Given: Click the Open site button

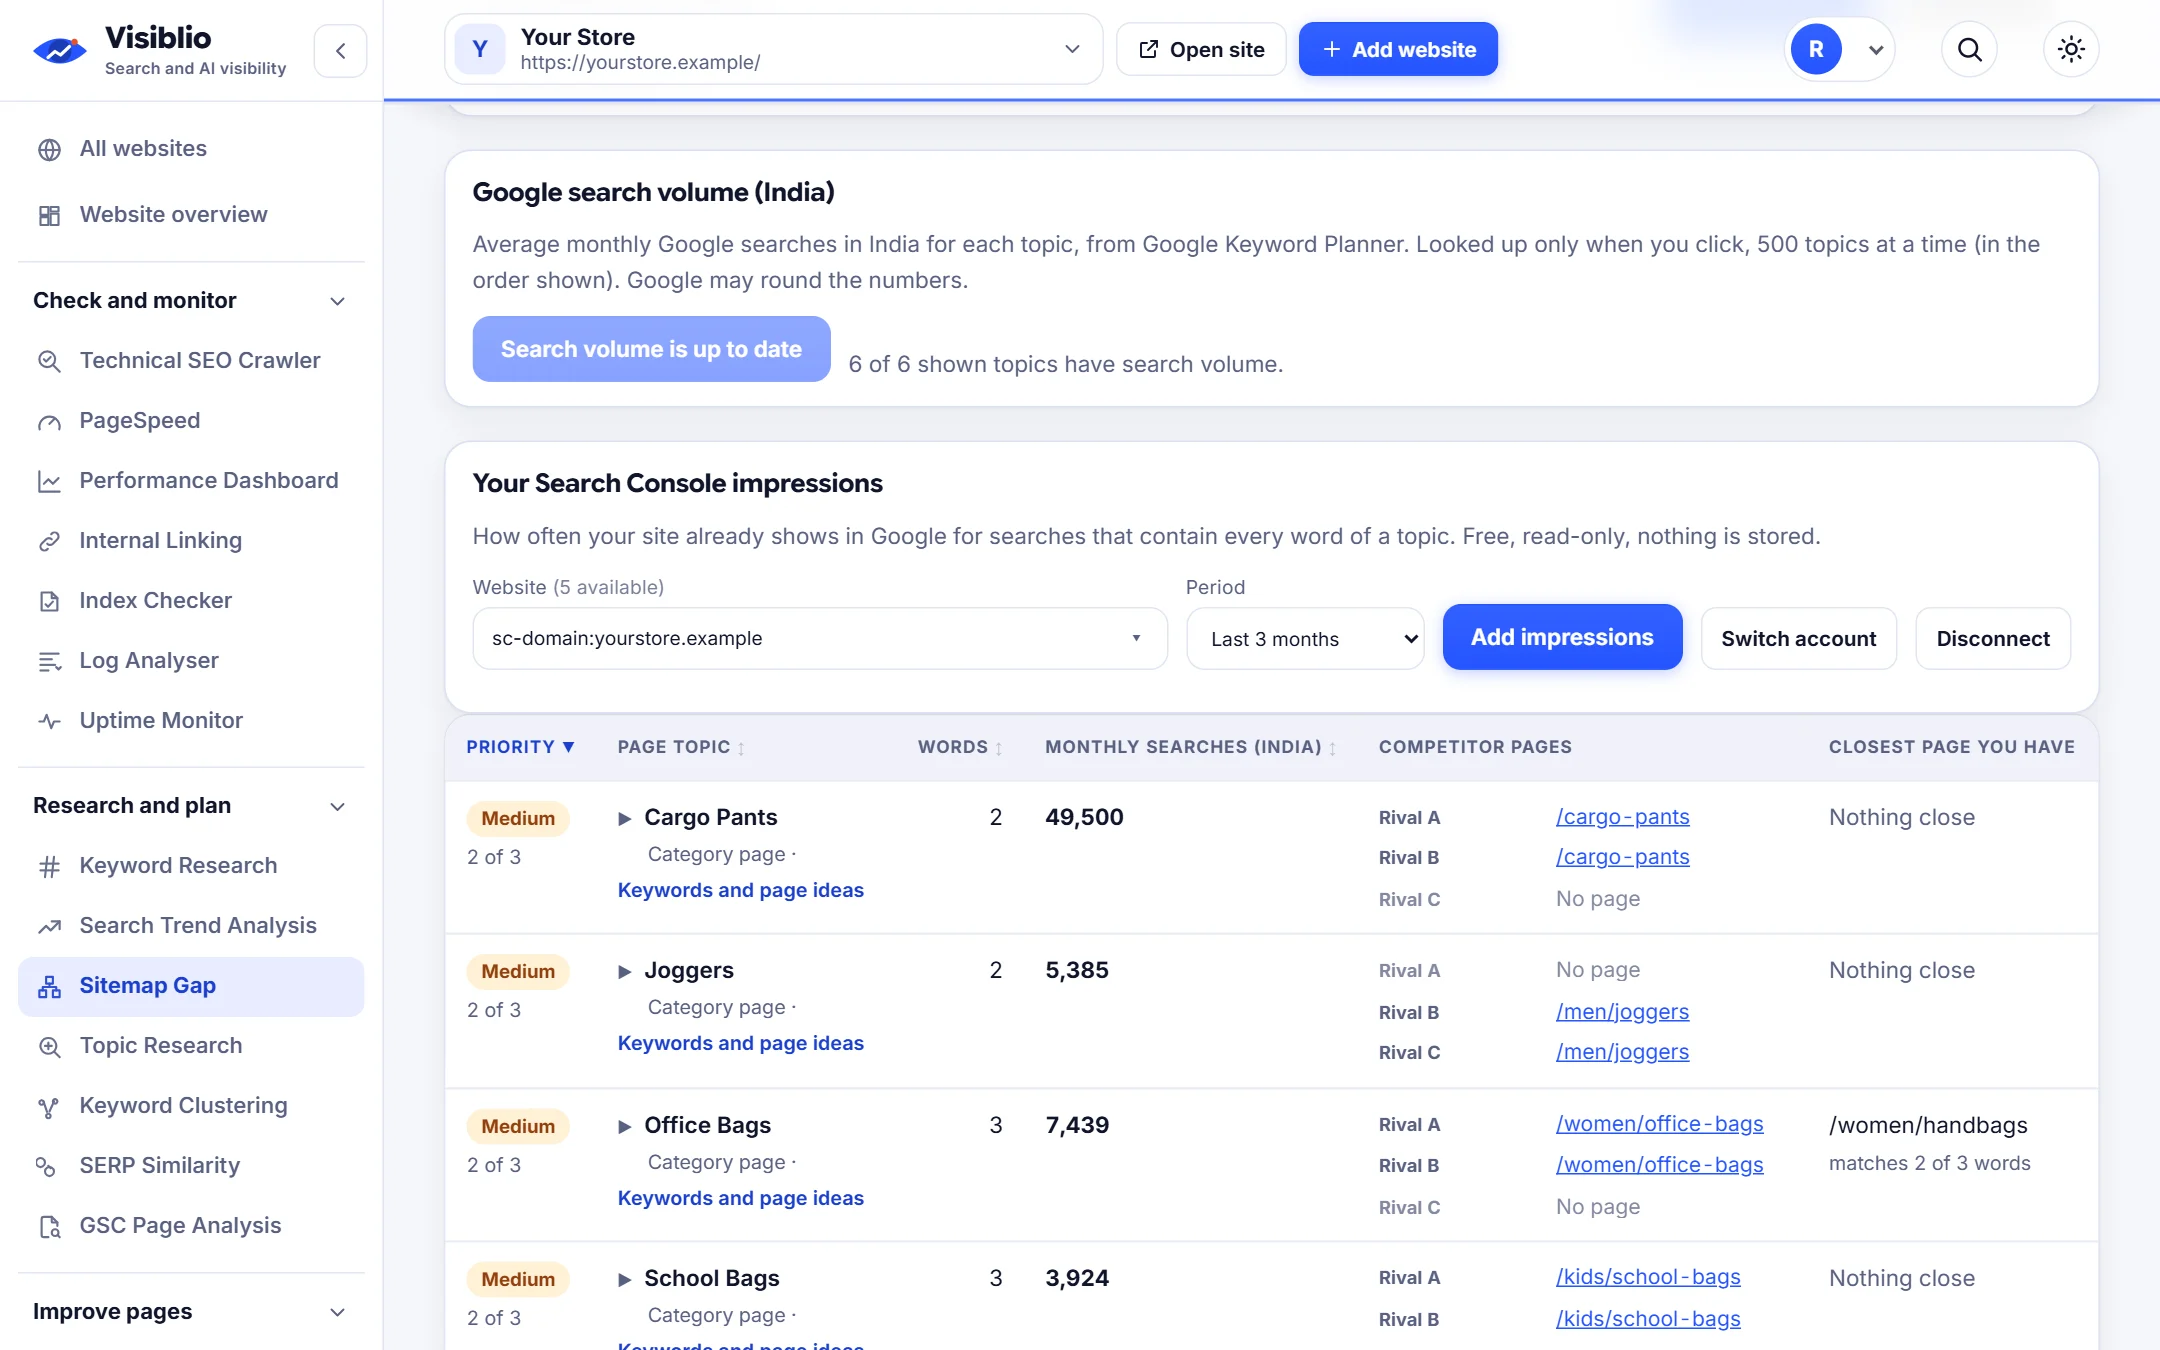Looking at the screenshot, I should pyautogui.click(x=1201, y=49).
